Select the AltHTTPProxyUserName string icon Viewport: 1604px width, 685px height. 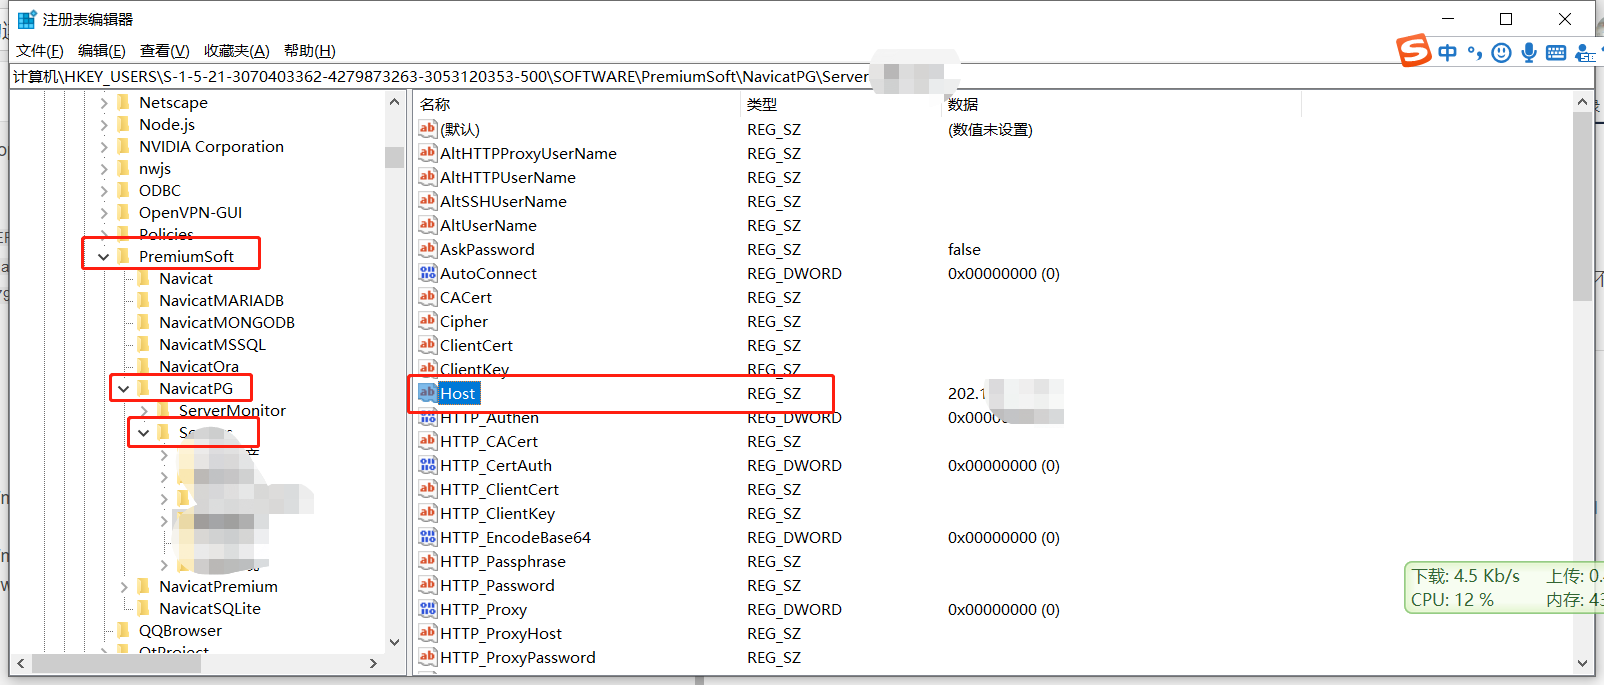428,153
